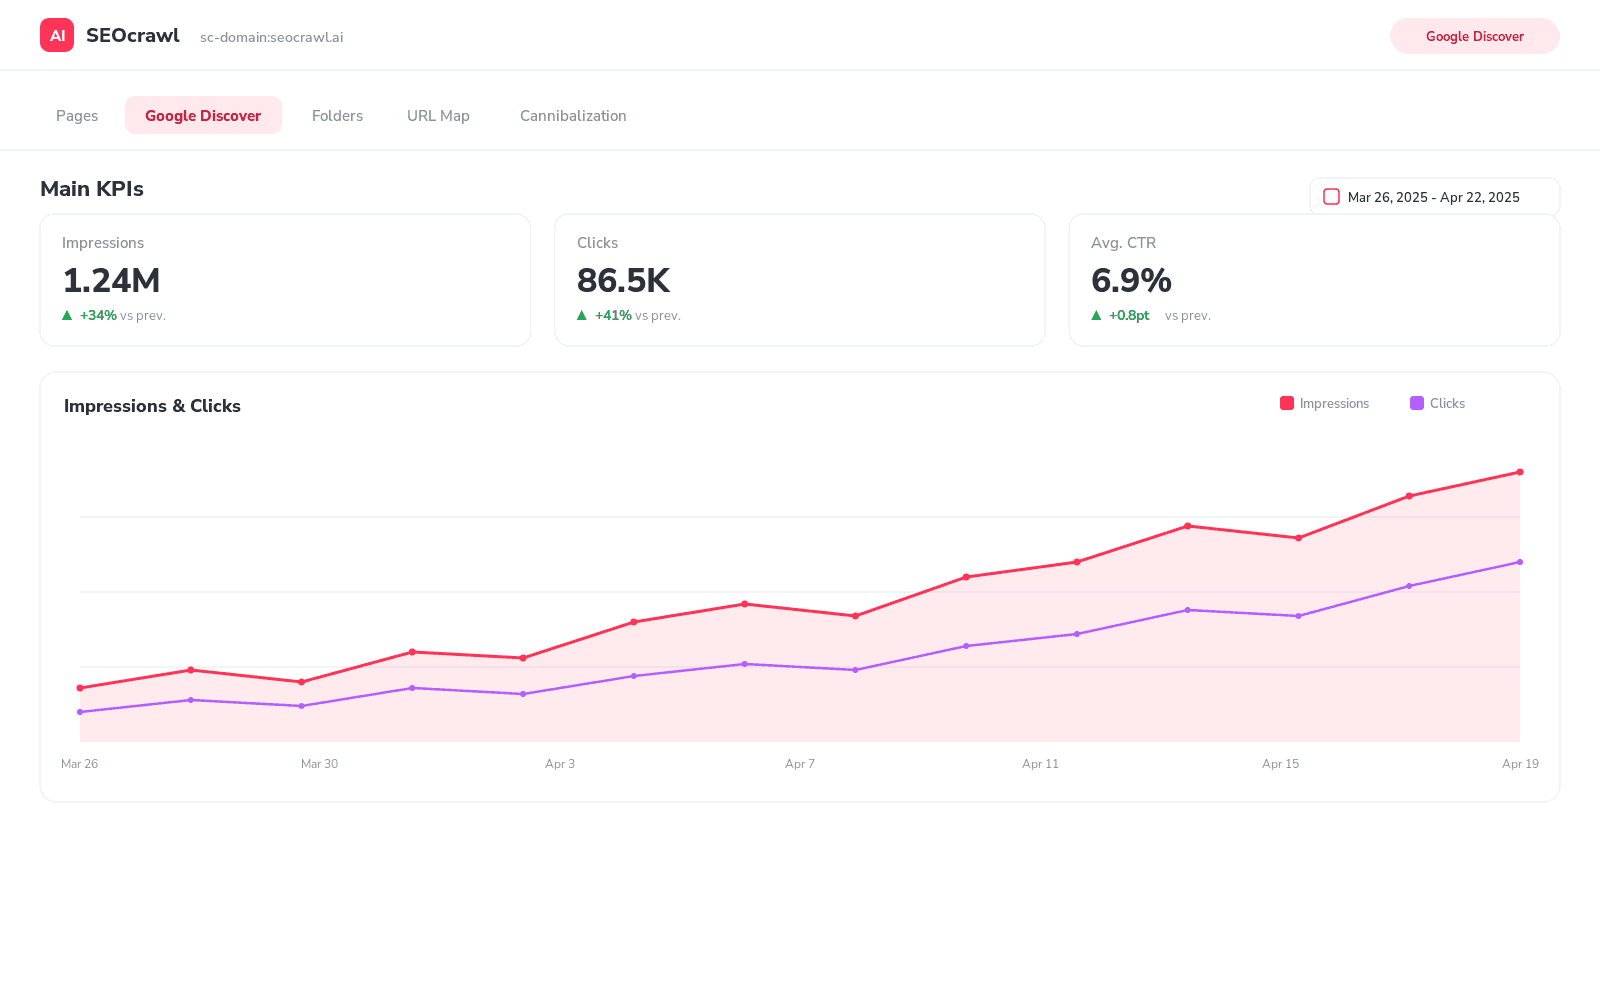Click the Main KPIs heading

tap(92, 189)
